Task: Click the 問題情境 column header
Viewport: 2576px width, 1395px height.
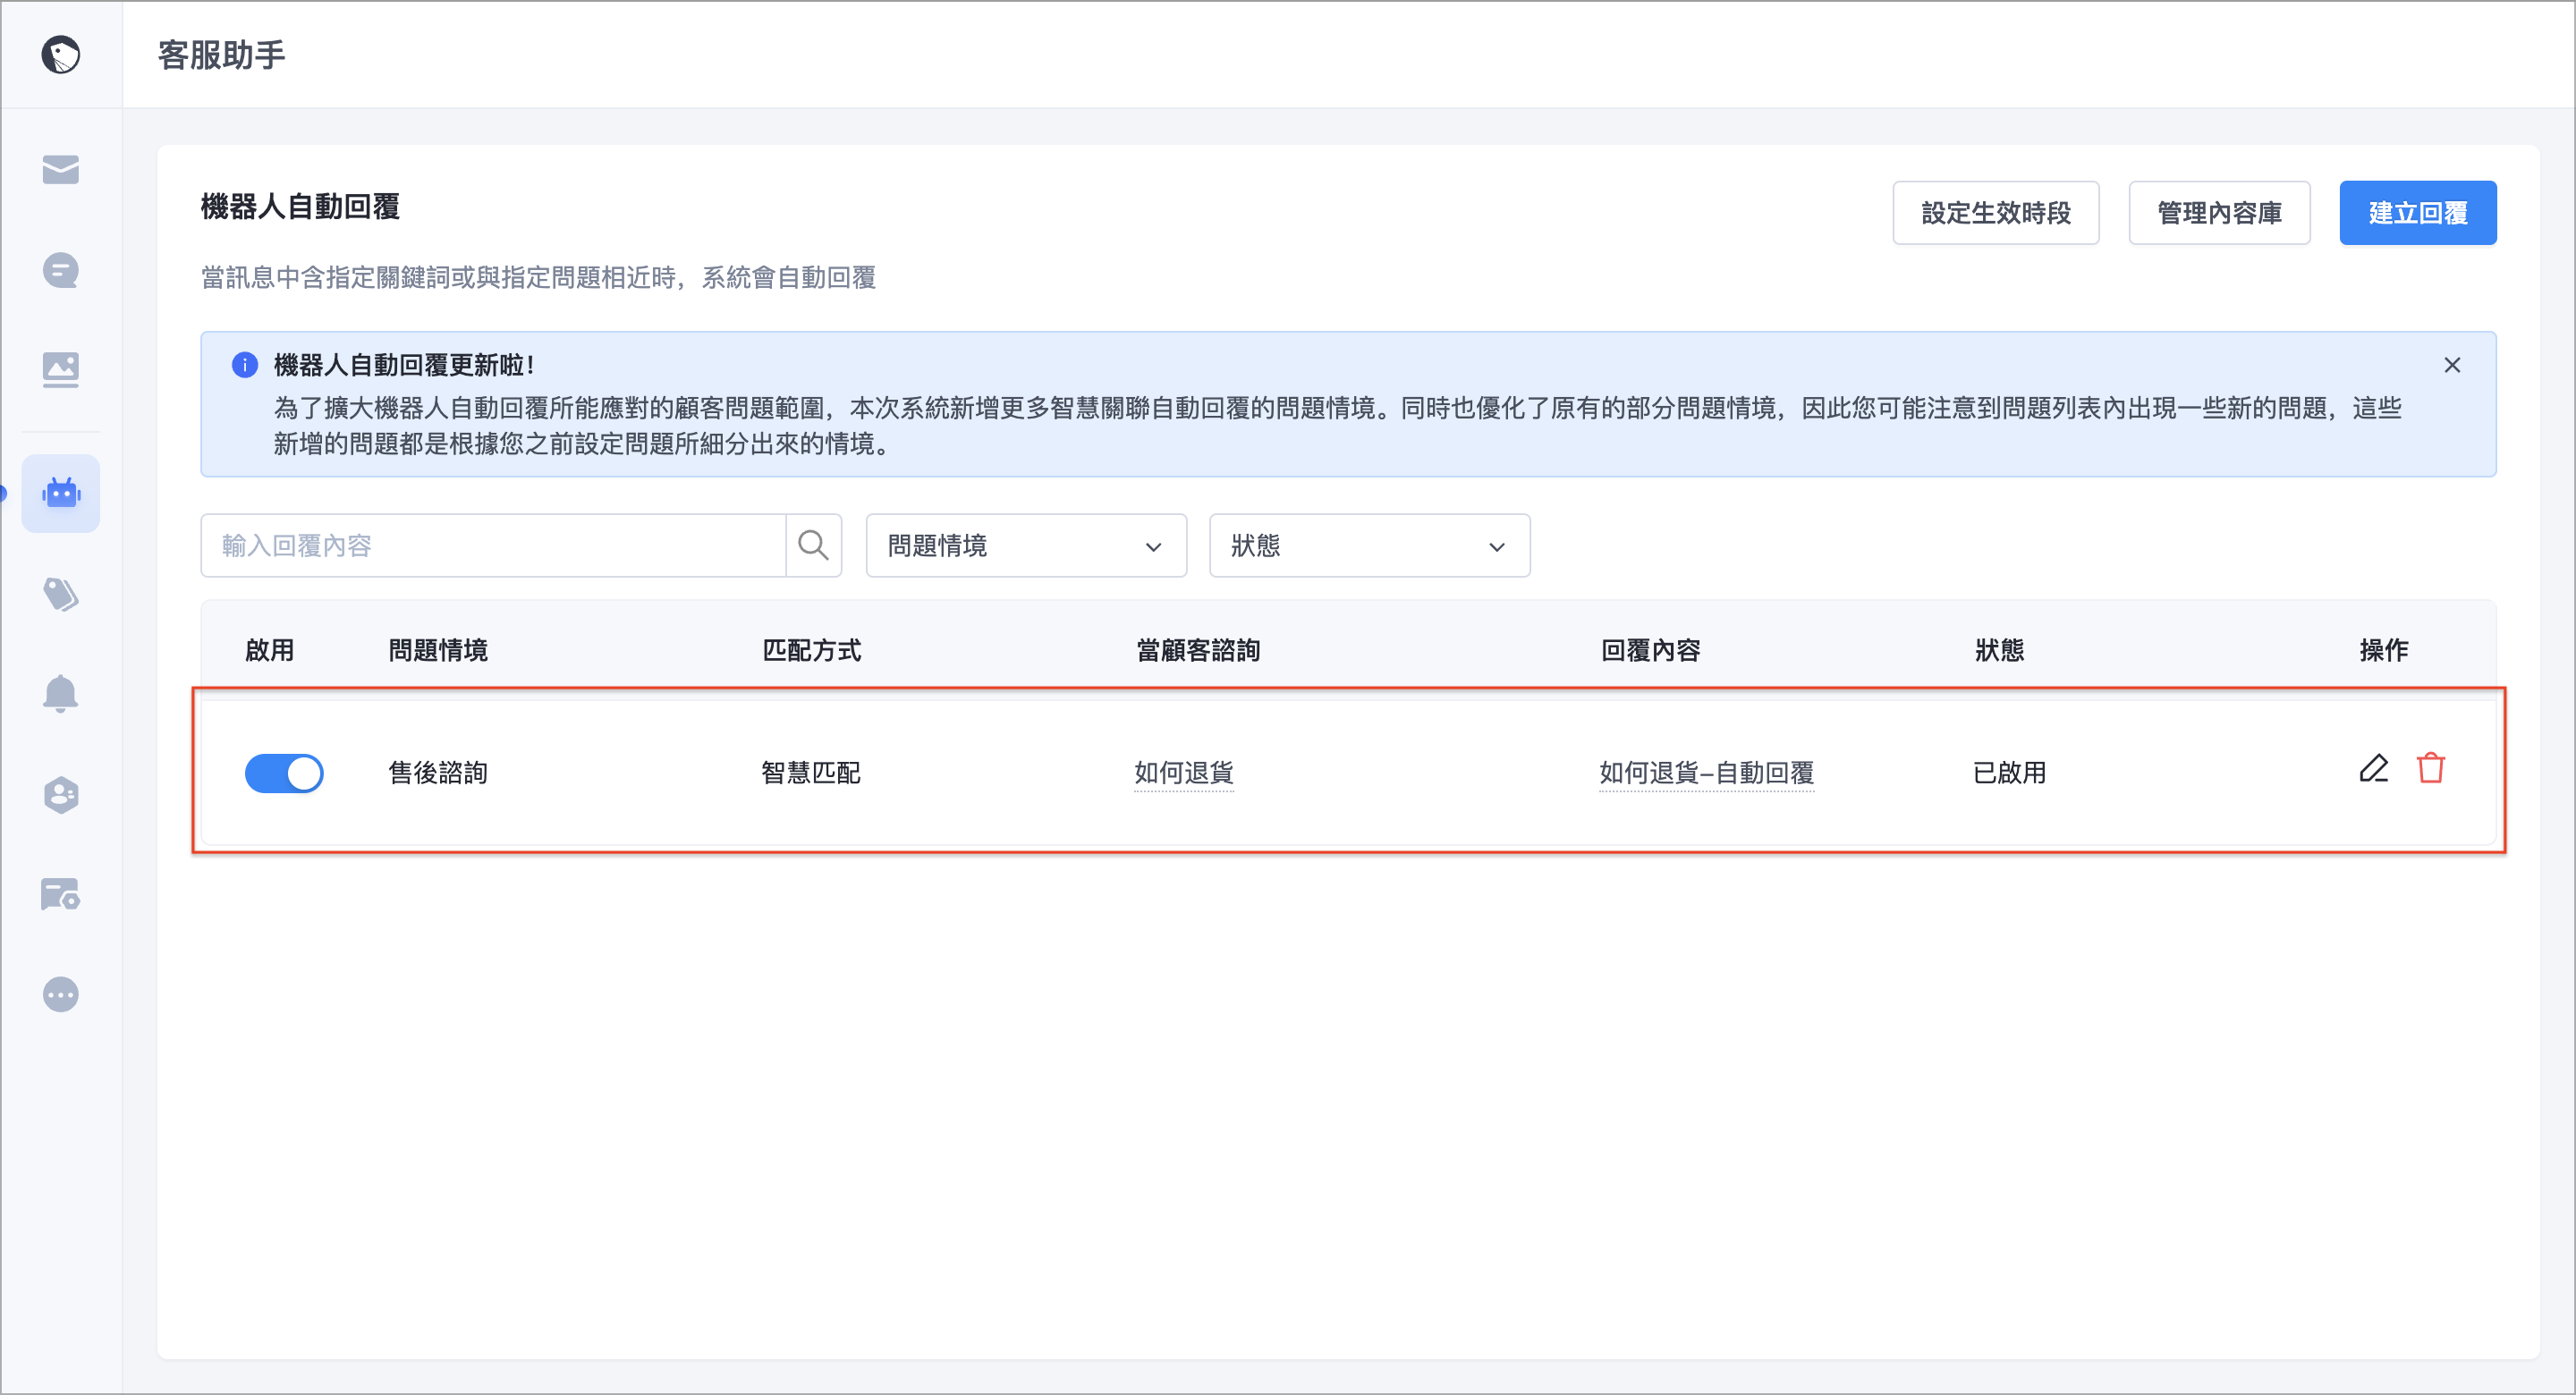Action: (438, 650)
